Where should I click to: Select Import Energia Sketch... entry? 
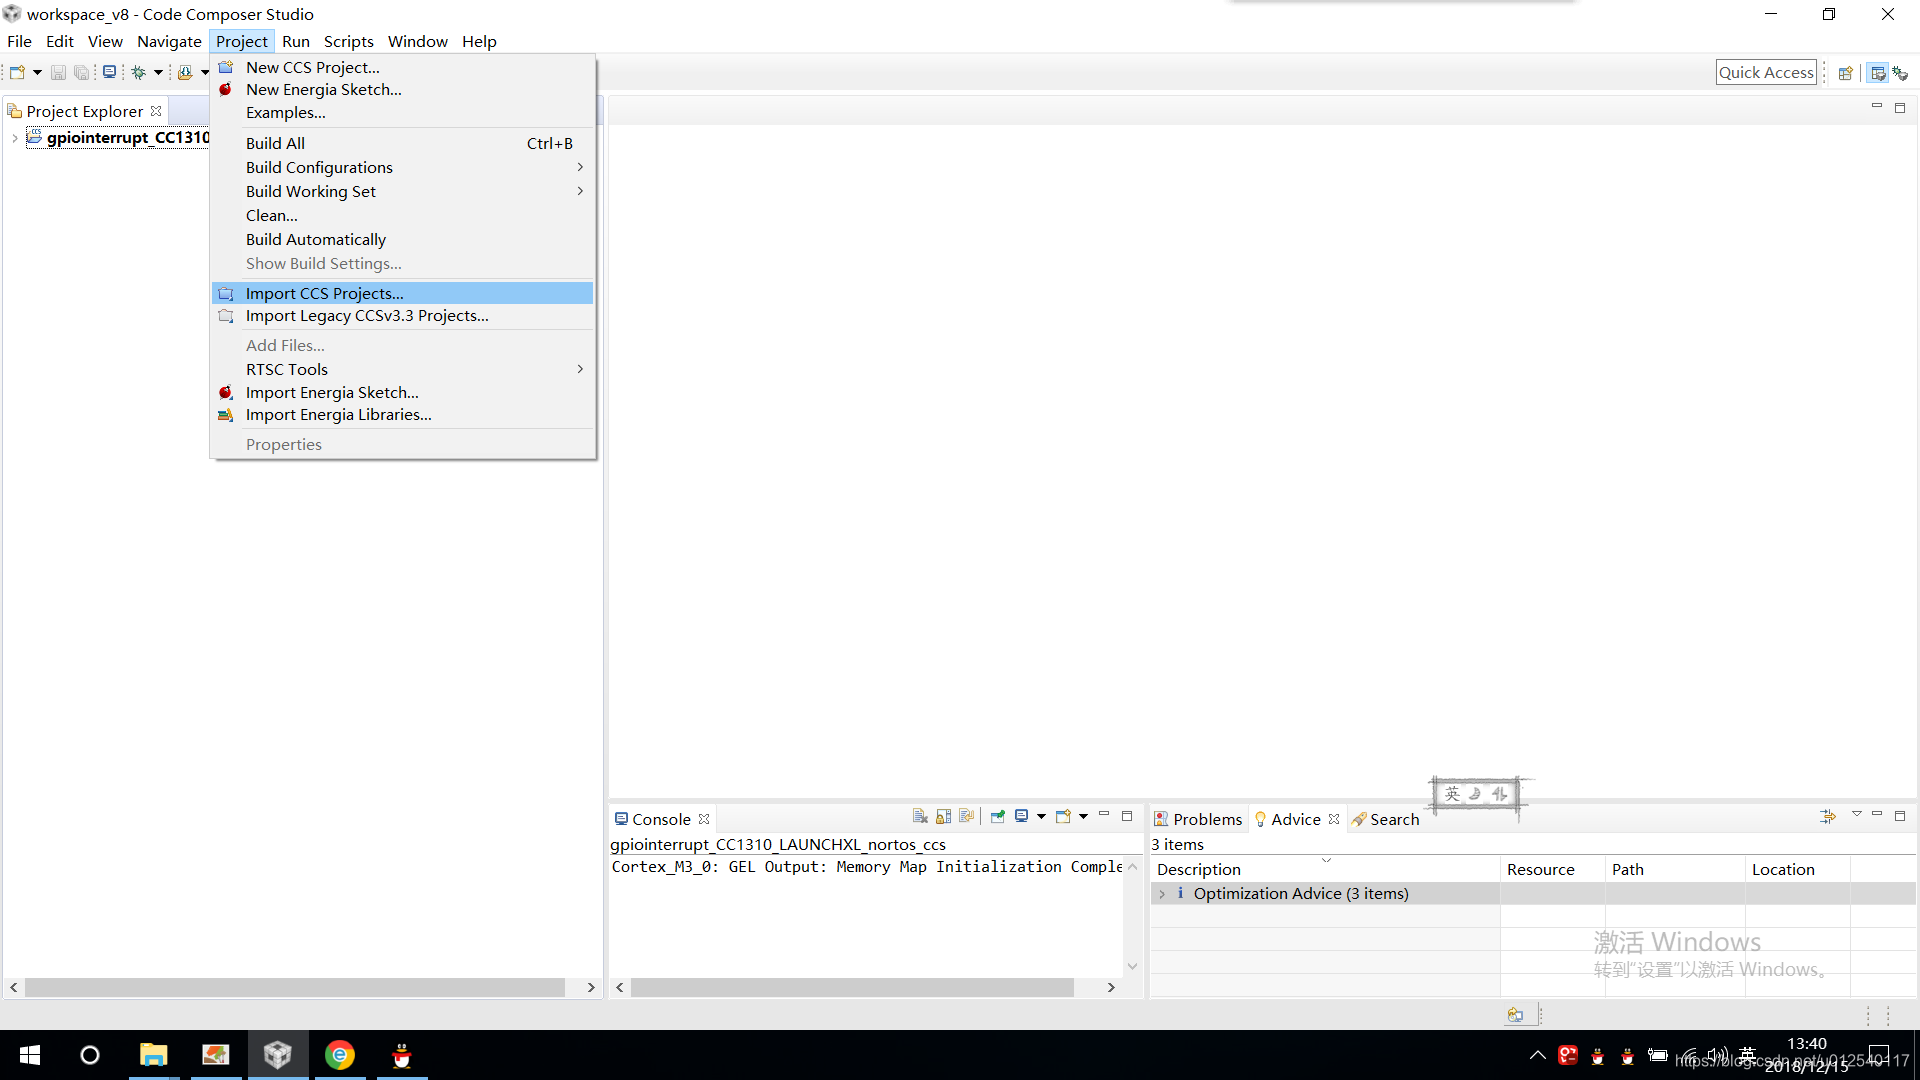[402, 392]
